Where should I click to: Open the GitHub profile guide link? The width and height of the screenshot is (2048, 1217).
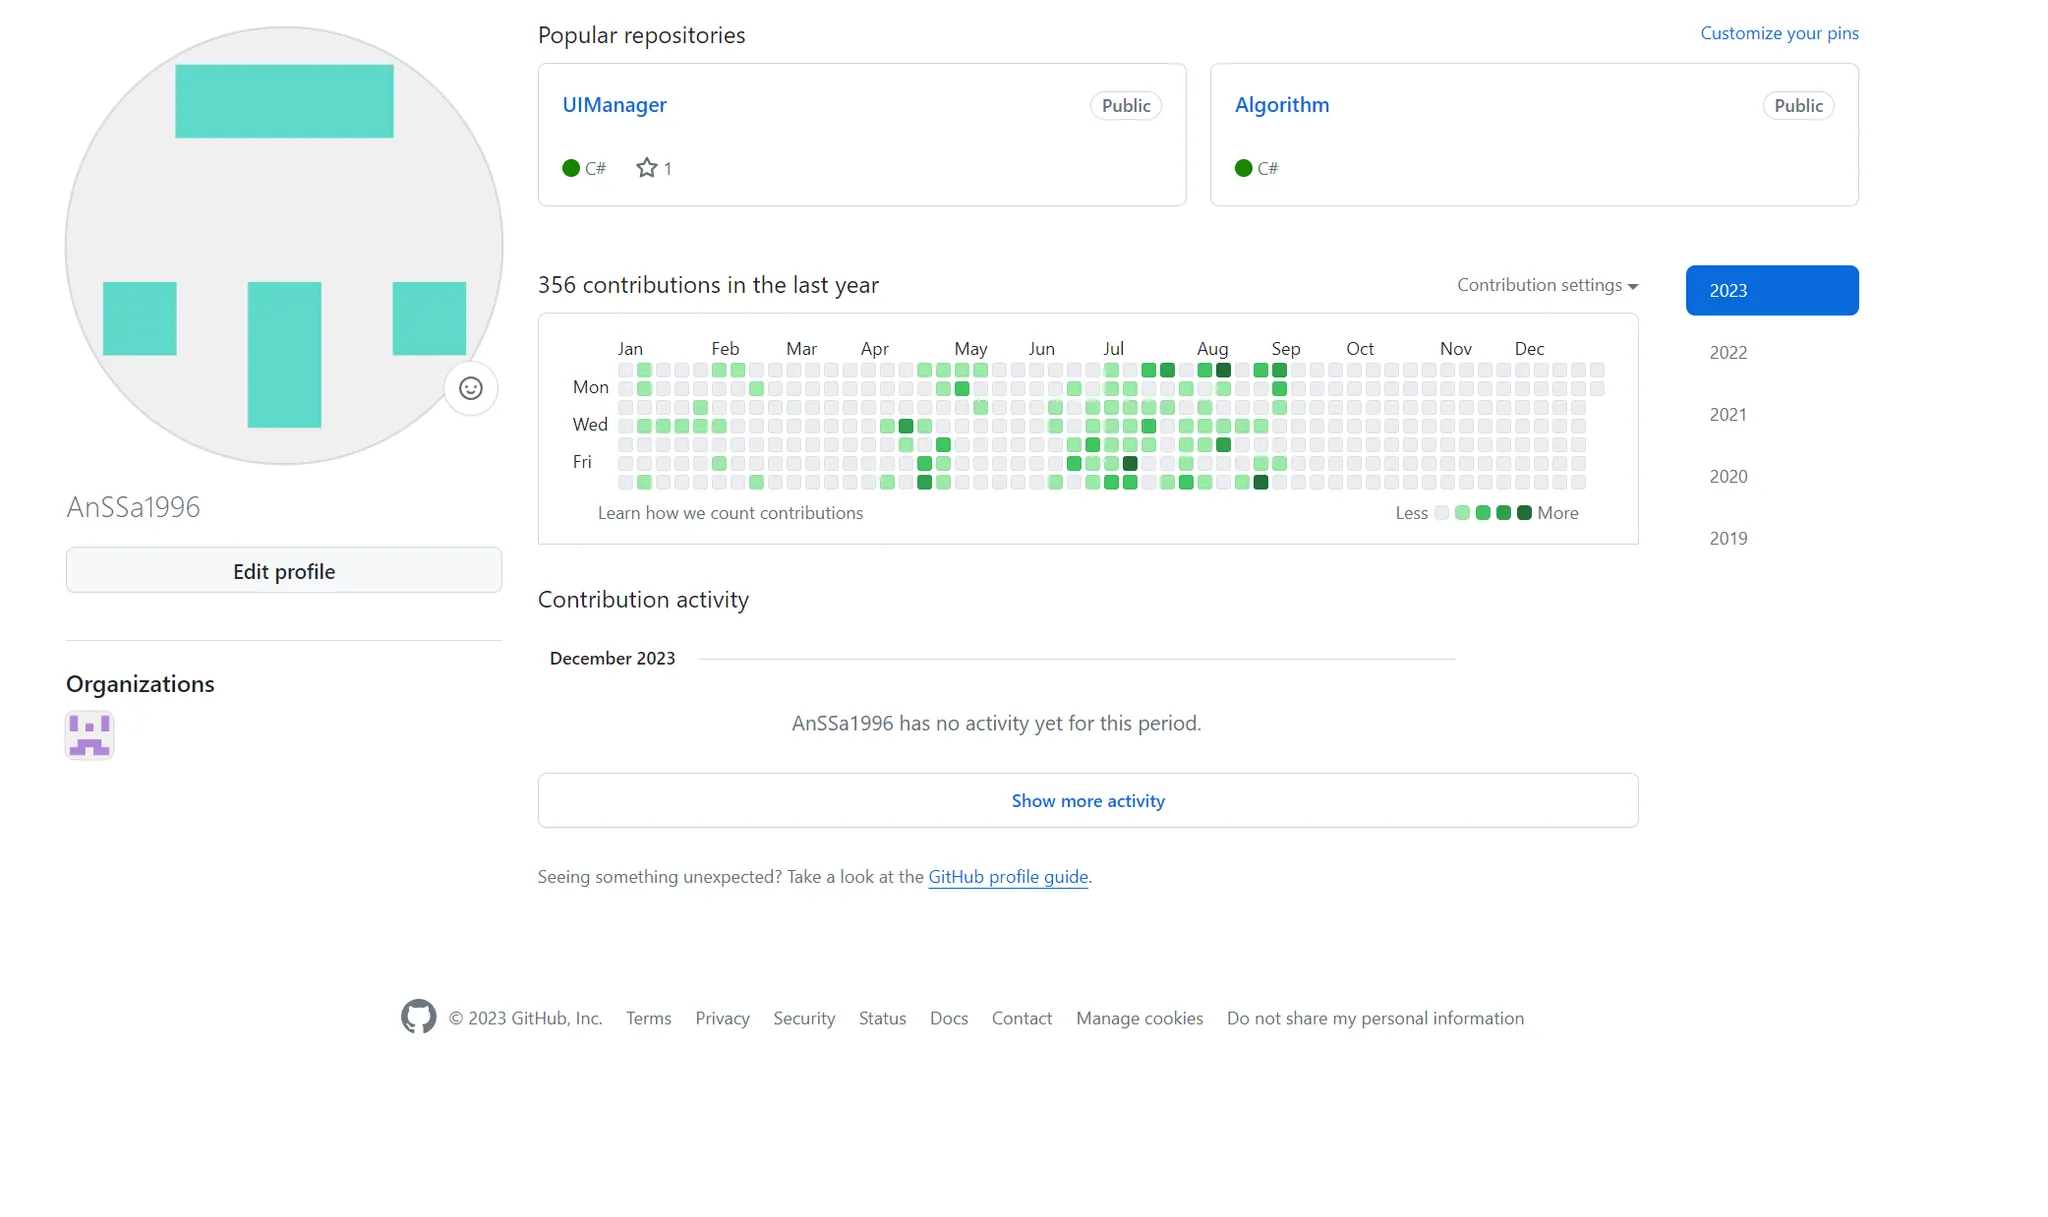(x=1007, y=877)
